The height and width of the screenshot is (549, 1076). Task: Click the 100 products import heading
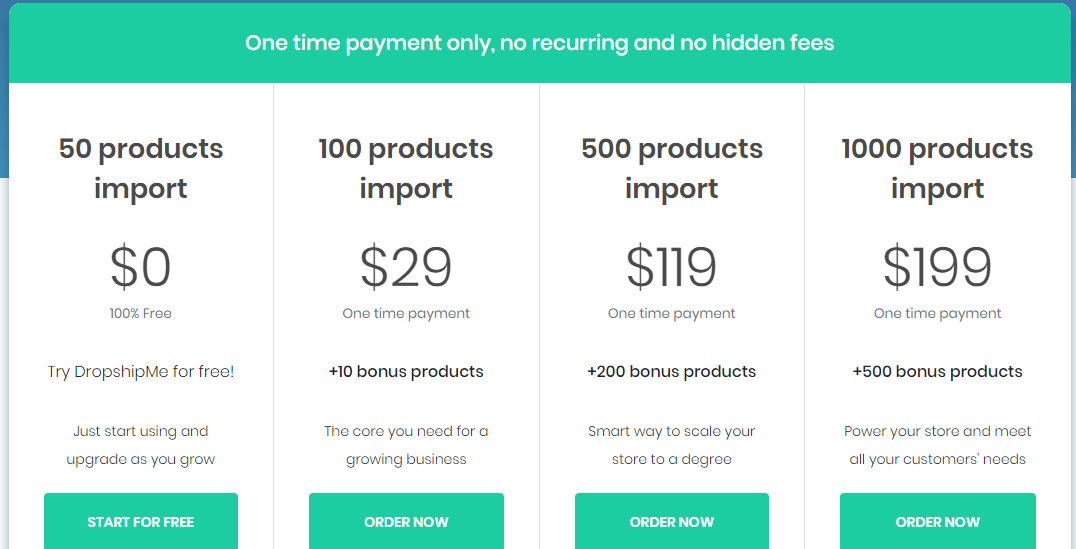(406, 168)
